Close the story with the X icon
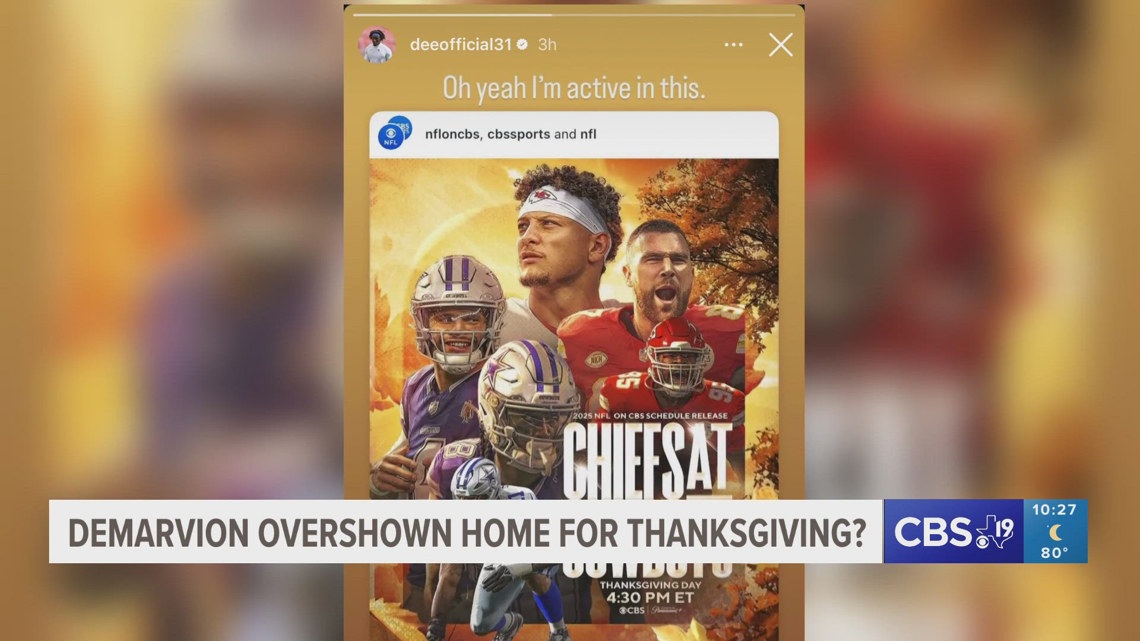 pos(781,45)
